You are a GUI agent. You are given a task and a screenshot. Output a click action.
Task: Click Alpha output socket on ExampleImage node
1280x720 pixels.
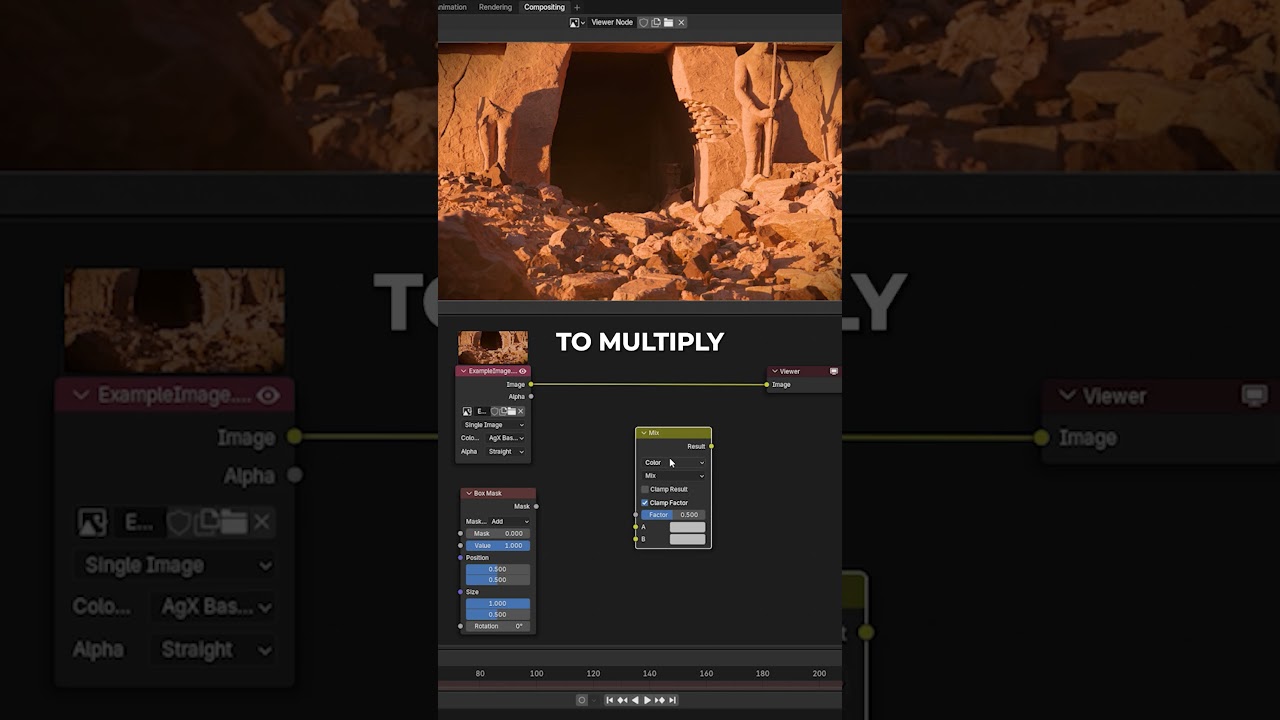pos(531,397)
